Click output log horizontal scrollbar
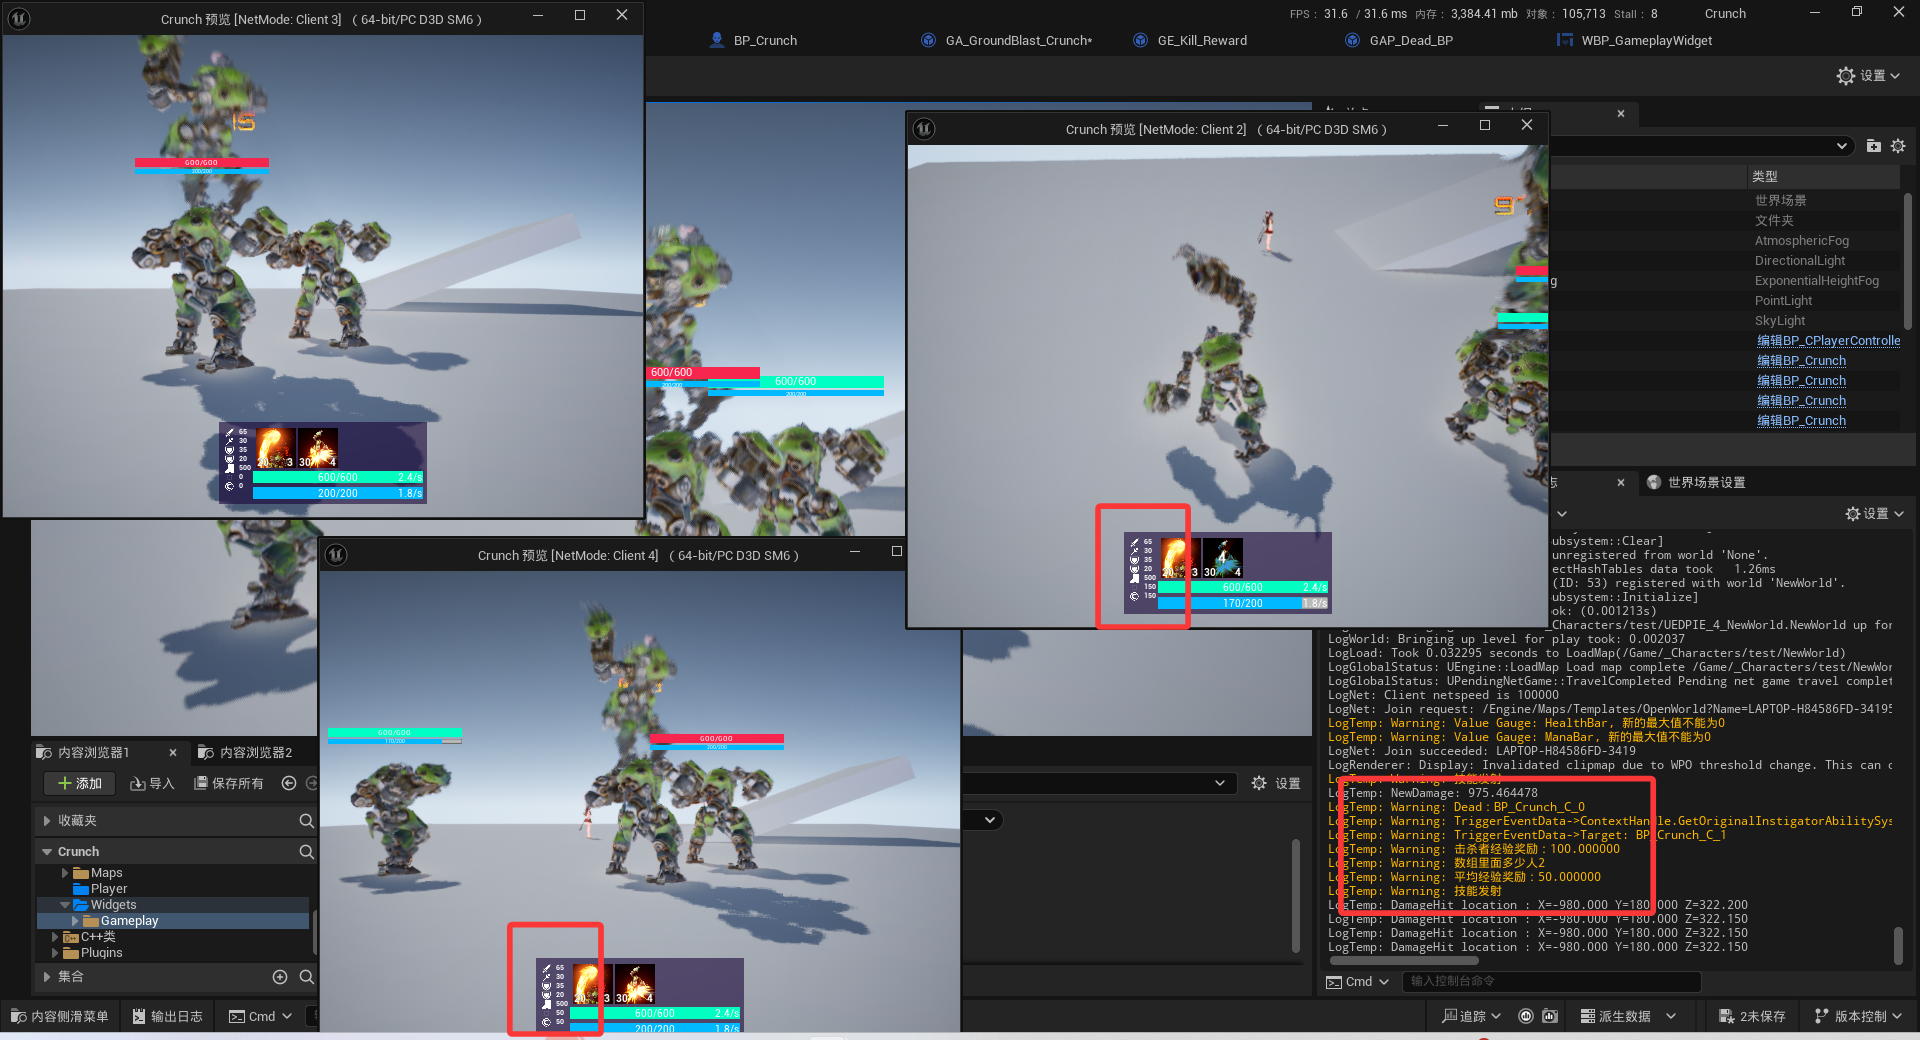The width and height of the screenshot is (1920, 1040). pyautogui.click(x=1404, y=961)
